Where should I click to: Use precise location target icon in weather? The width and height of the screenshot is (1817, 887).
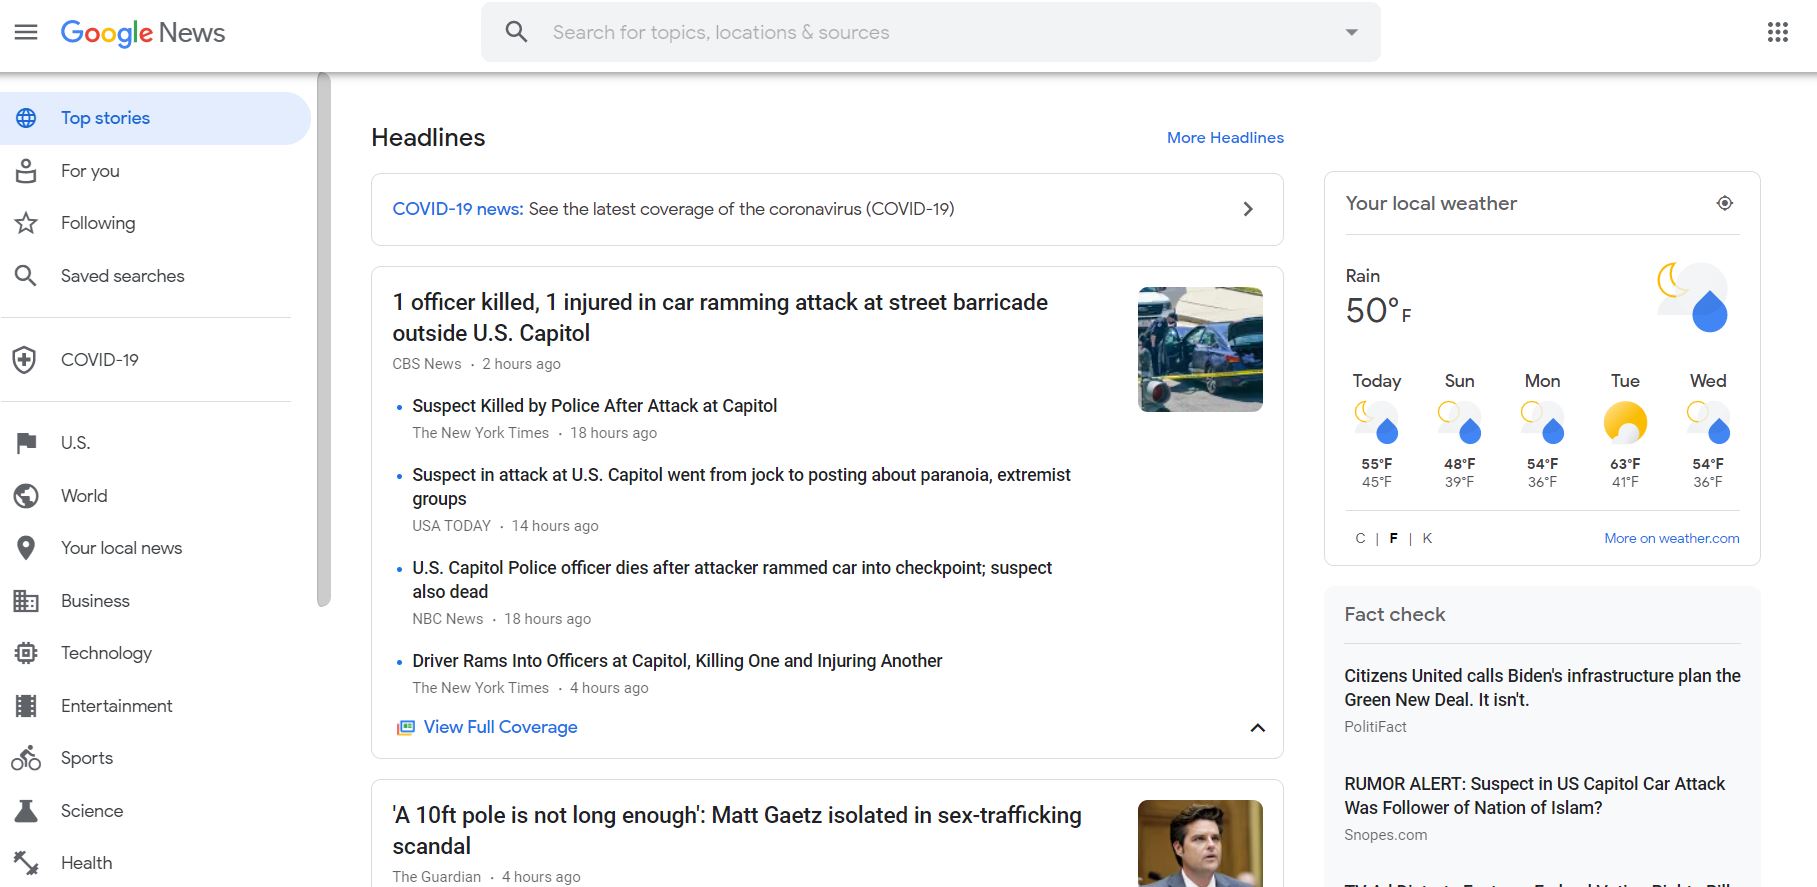click(x=1724, y=203)
